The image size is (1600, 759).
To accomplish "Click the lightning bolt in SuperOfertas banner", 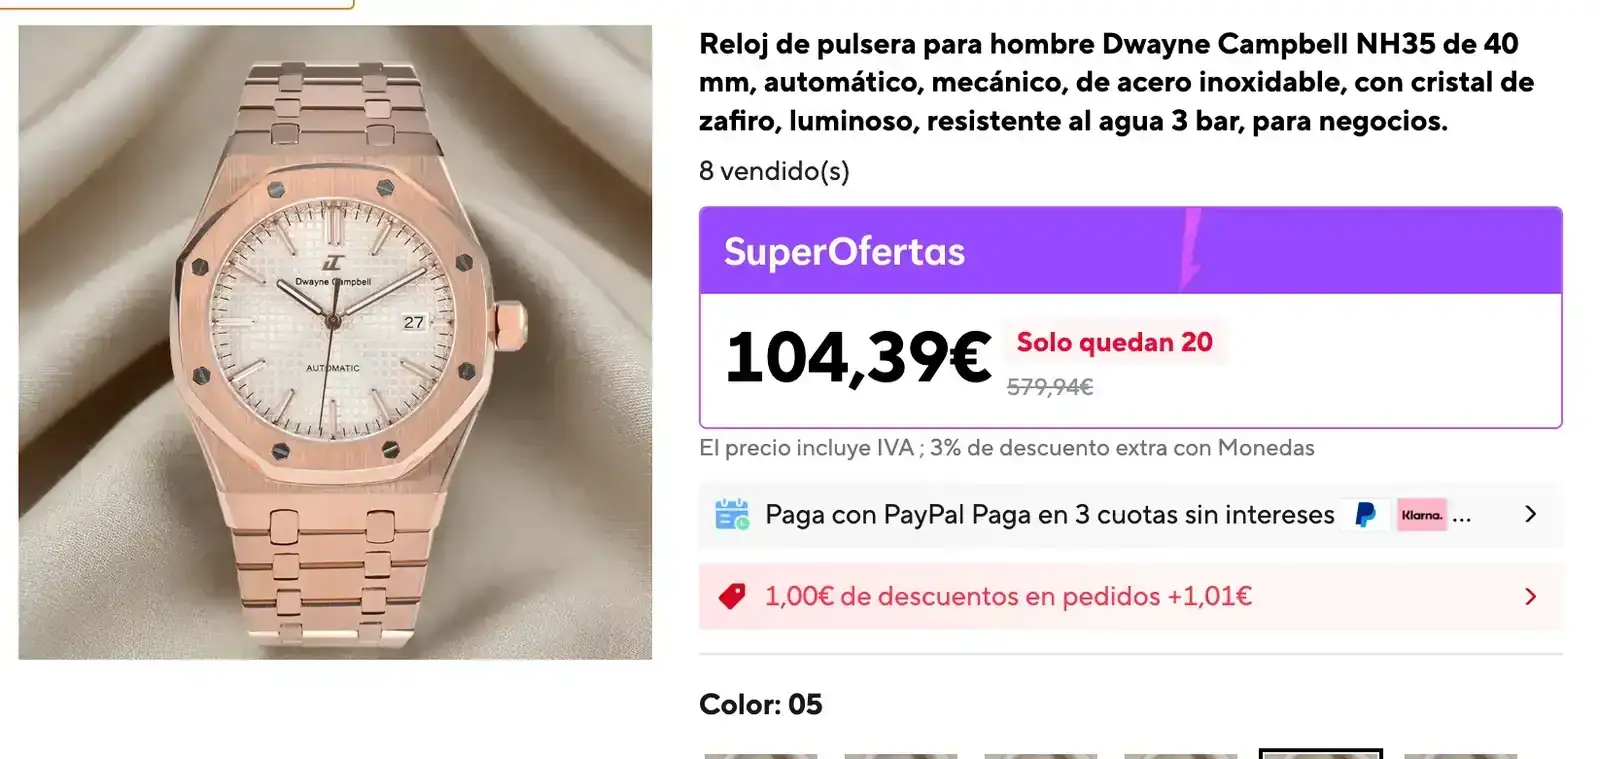I will click(x=1190, y=249).
